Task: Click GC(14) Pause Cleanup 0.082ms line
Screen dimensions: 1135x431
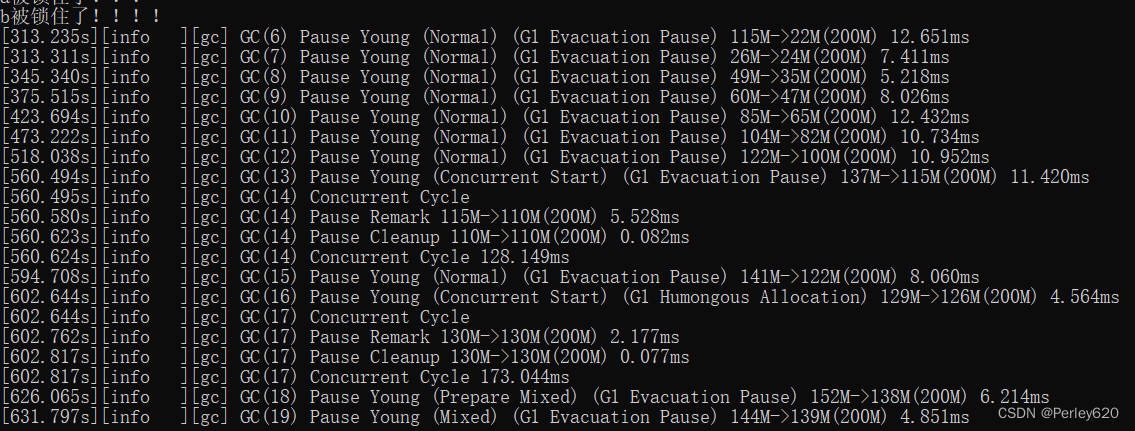Action: pyautogui.click(x=345, y=237)
